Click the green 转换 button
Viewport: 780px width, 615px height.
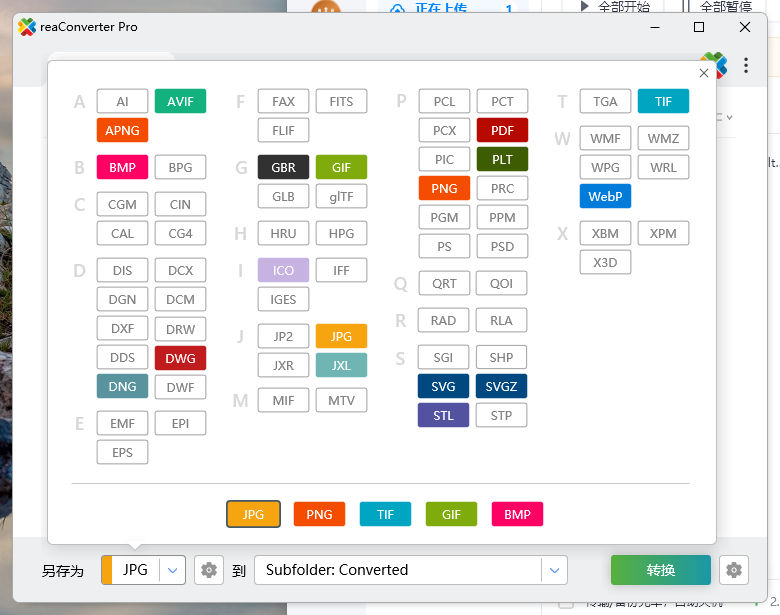pos(660,570)
